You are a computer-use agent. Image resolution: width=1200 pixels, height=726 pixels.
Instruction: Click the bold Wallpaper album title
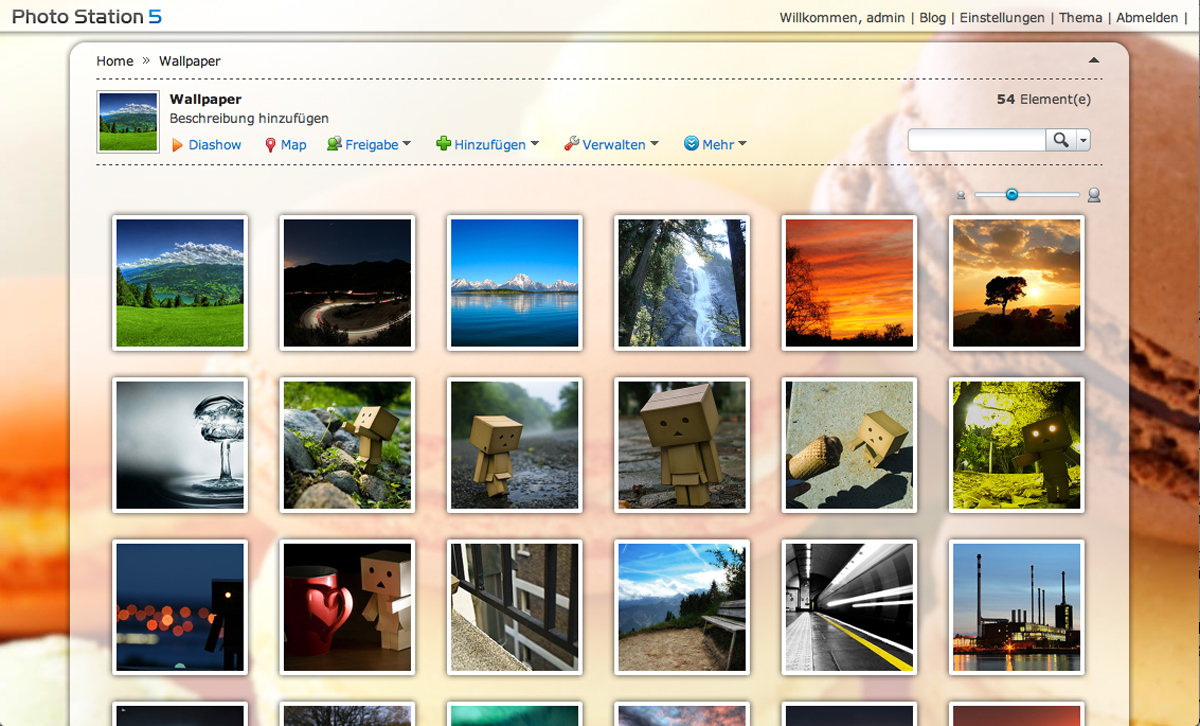(x=206, y=99)
